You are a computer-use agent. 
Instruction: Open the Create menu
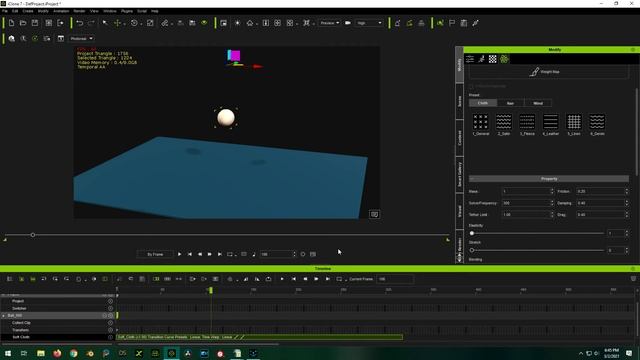pyautogui.click(x=28, y=11)
